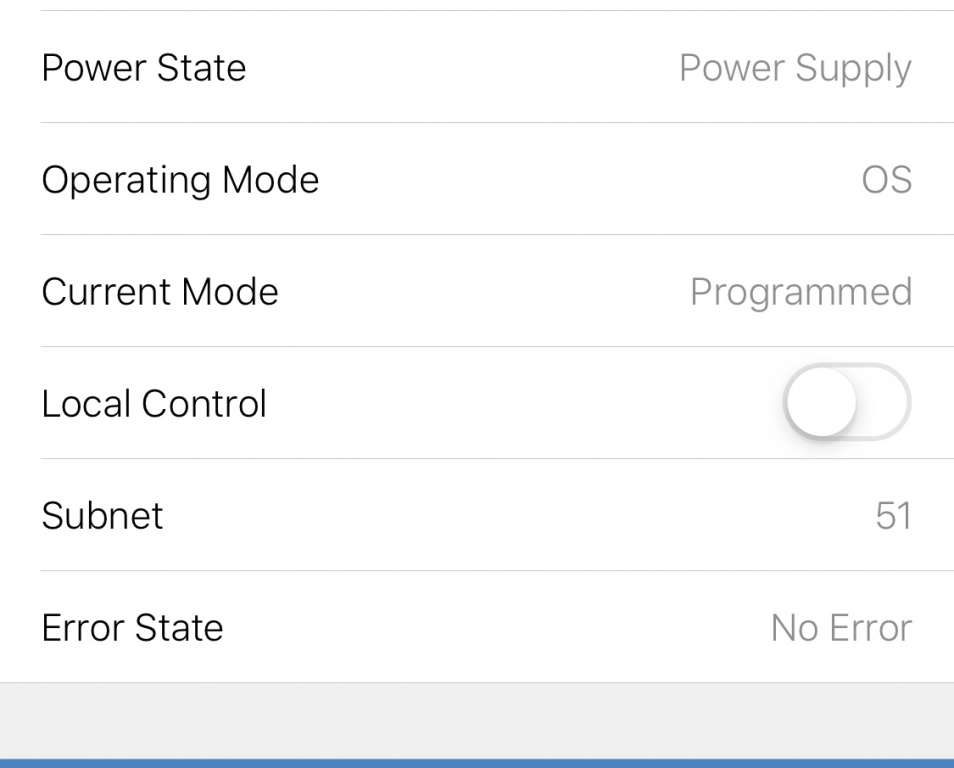Viewport: 954px width, 768px height.
Task: Click the divider line above the Power State row
Action: [496, 11]
